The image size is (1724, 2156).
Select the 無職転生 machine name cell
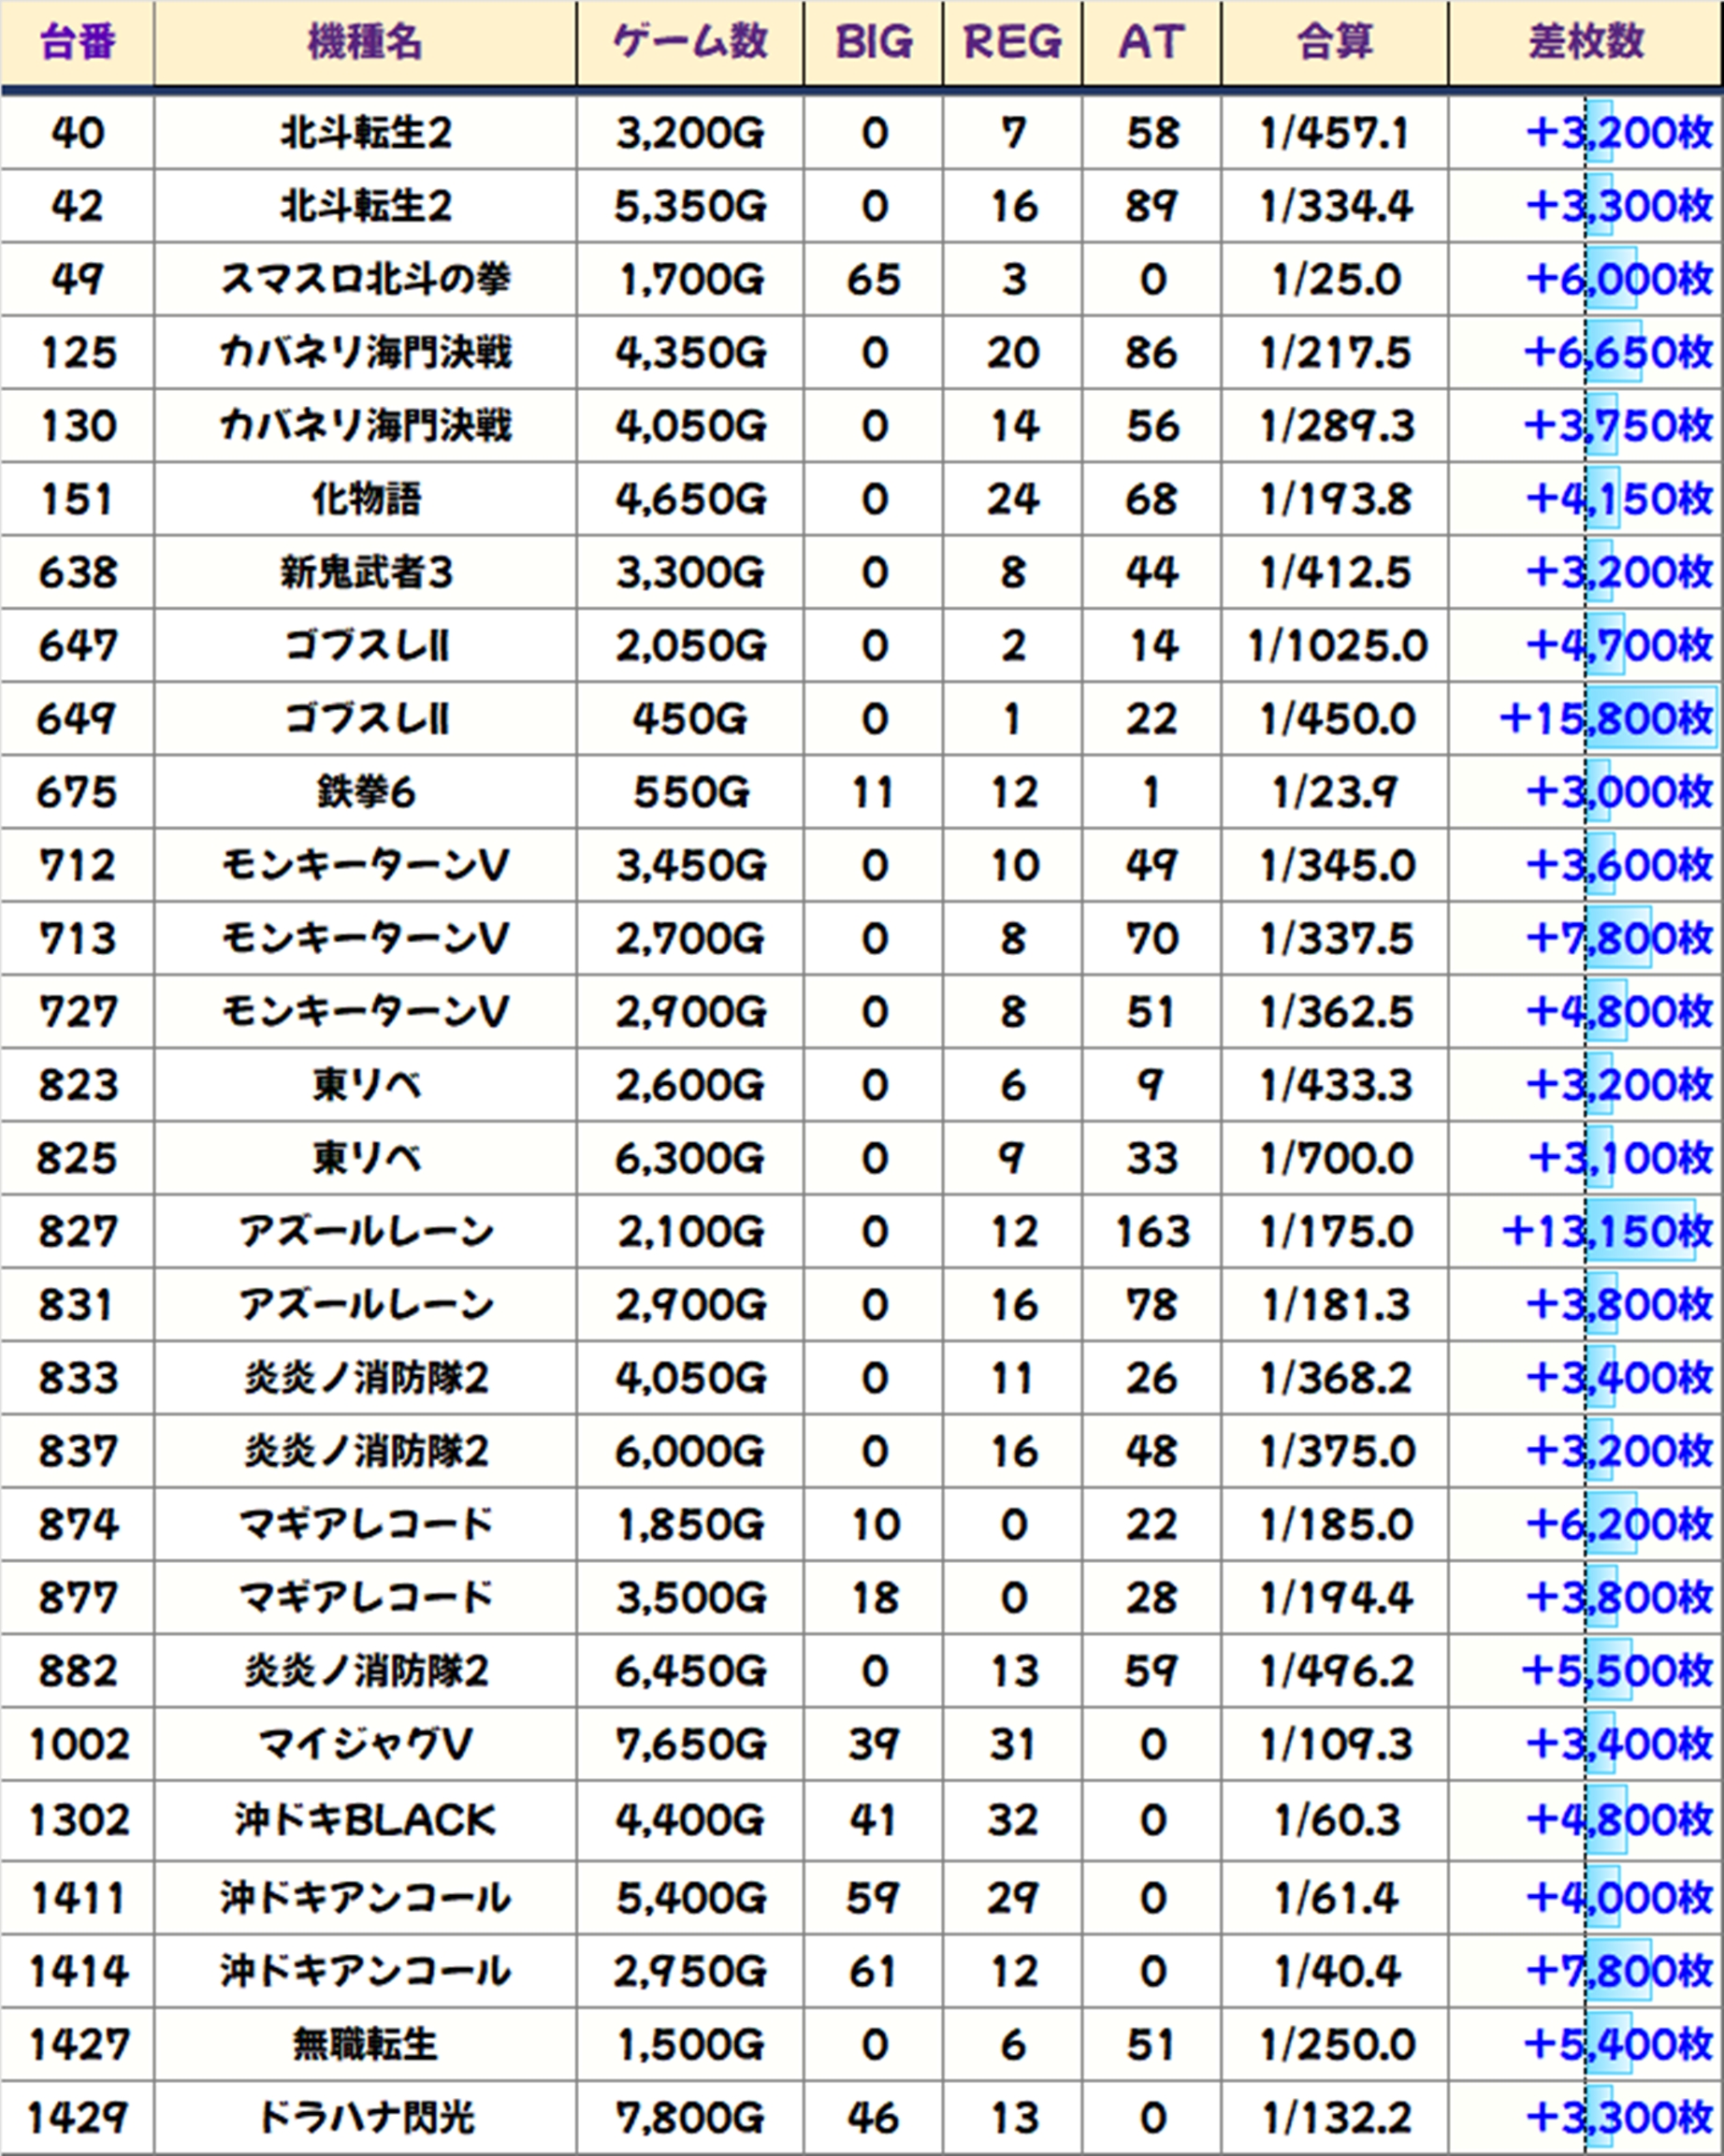(365, 2045)
